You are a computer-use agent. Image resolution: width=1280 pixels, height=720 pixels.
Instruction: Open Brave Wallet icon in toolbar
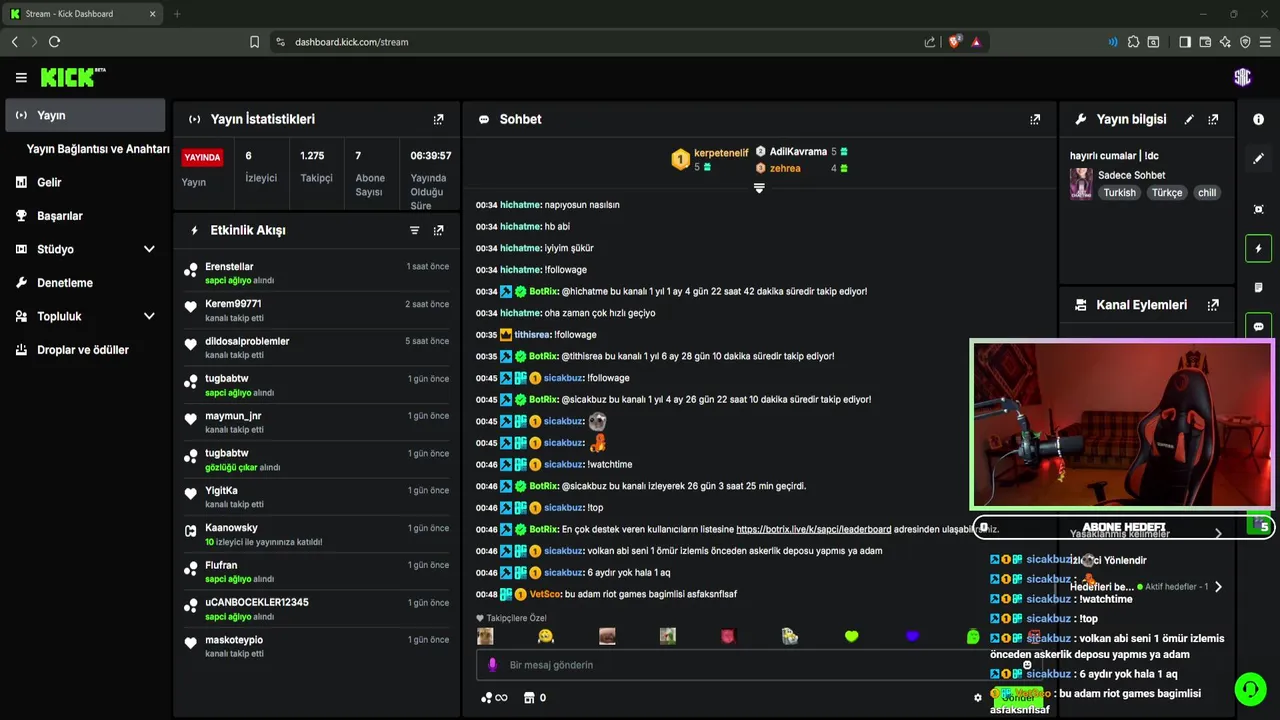tap(1205, 42)
